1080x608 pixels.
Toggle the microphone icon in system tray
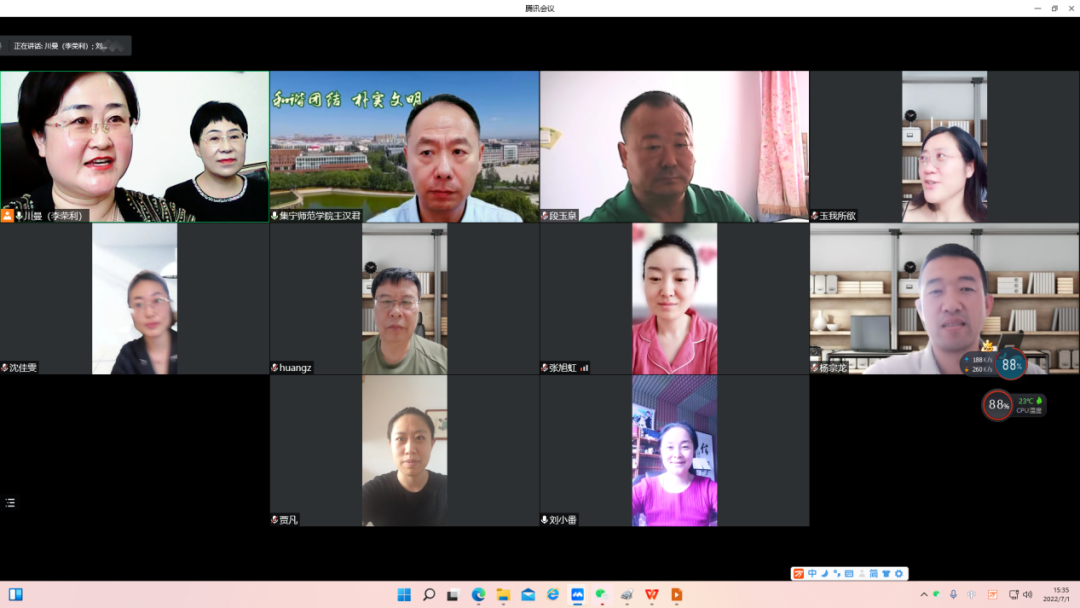pyautogui.click(x=953, y=595)
